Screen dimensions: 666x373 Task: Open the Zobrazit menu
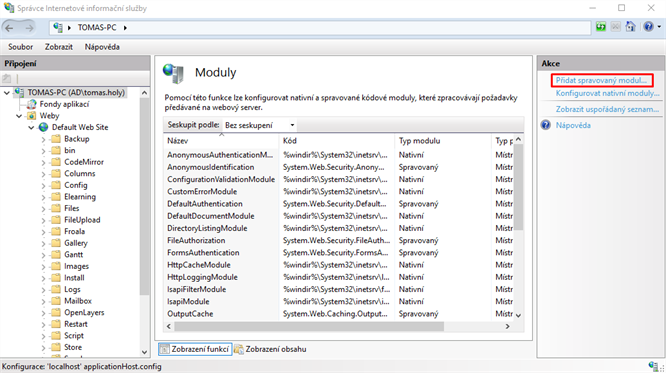coord(59,47)
